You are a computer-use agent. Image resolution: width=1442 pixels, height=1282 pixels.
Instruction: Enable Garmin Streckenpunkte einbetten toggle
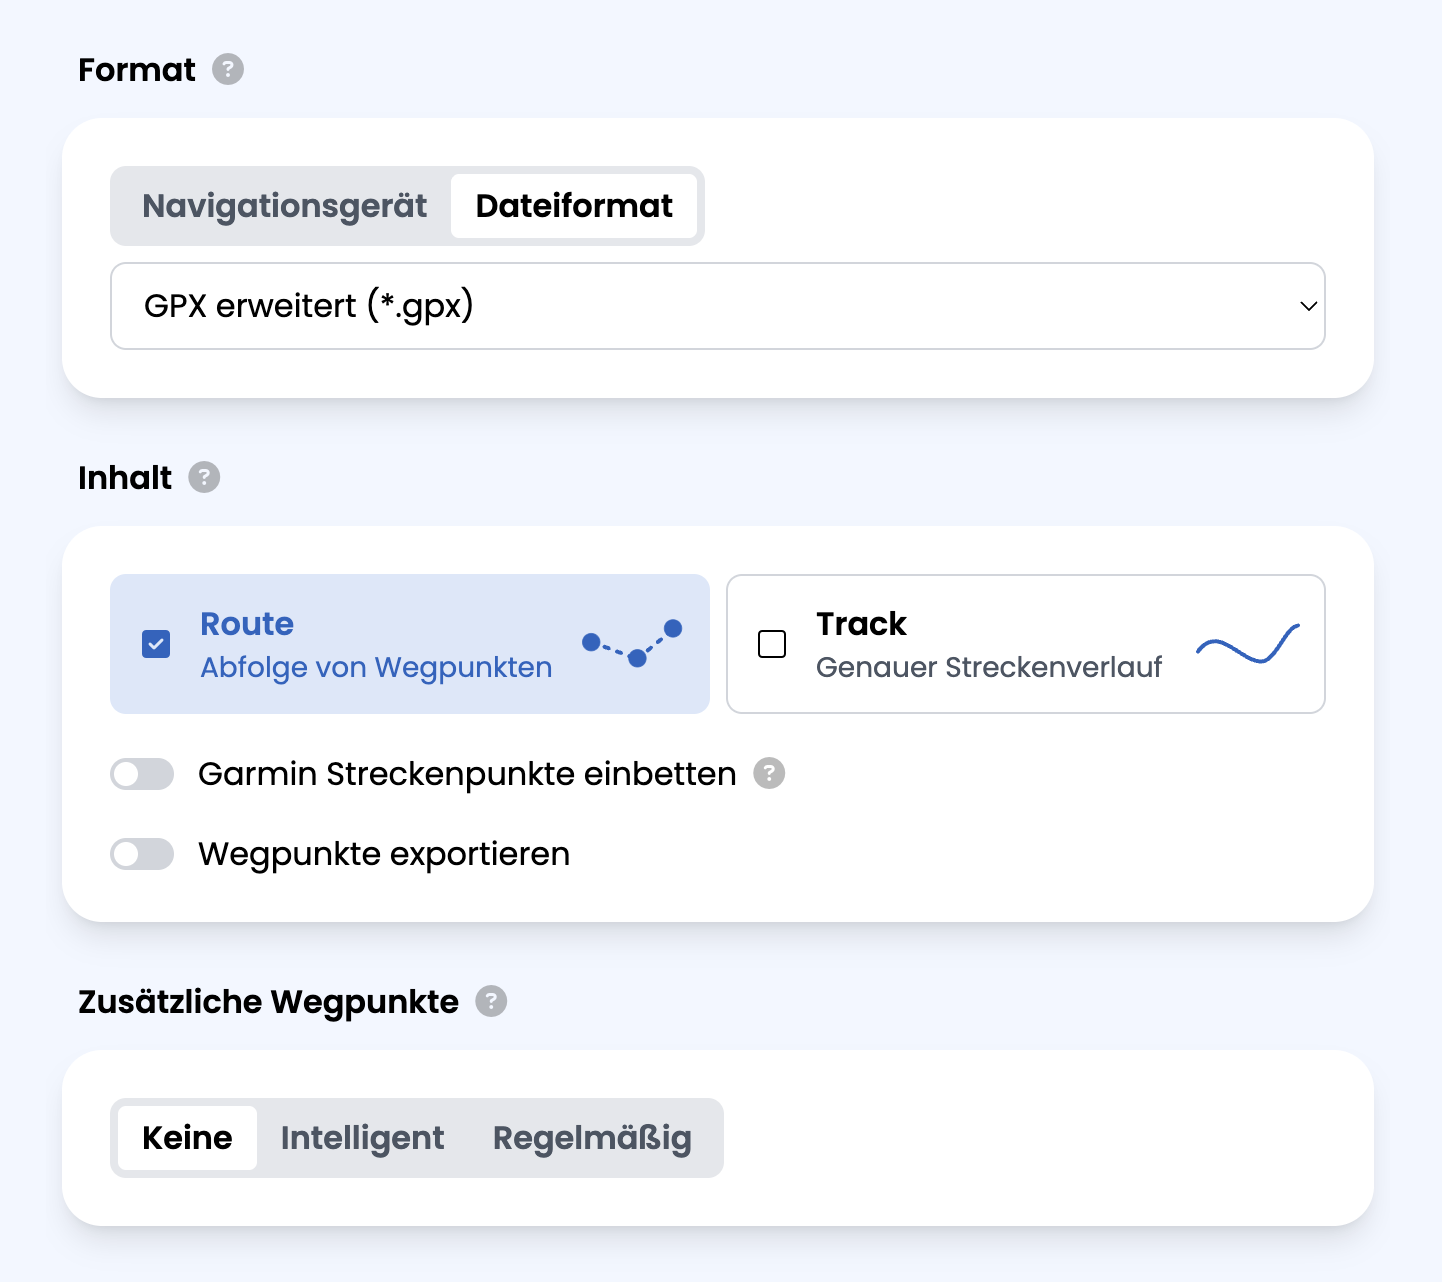142,774
